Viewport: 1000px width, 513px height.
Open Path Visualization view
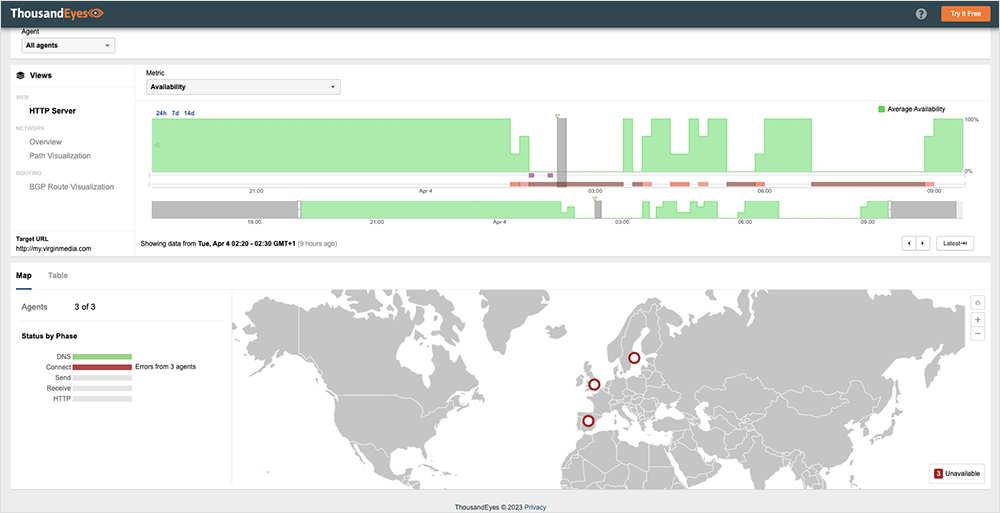pyautogui.click(x=60, y=156)
